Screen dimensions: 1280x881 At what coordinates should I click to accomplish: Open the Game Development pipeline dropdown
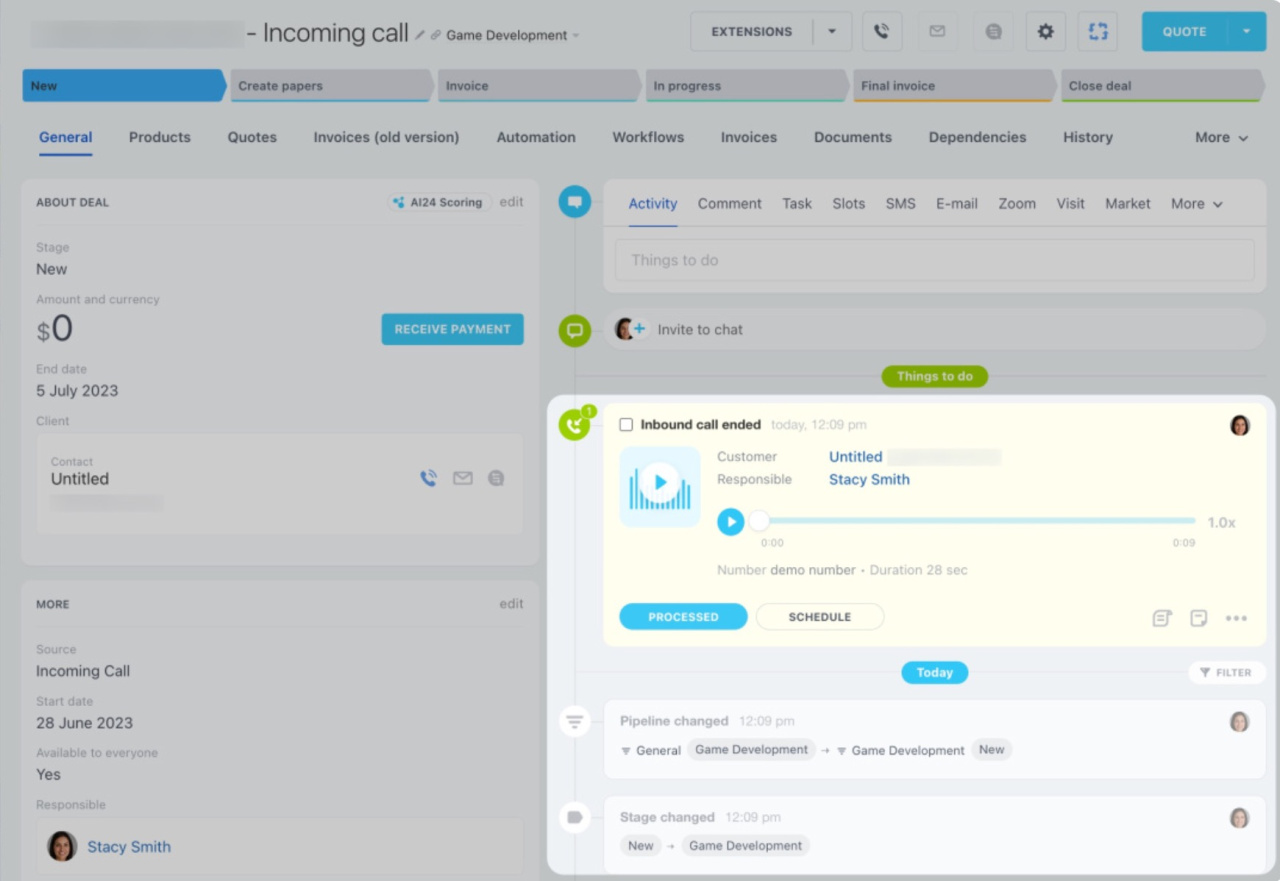[x=512, y=35]
